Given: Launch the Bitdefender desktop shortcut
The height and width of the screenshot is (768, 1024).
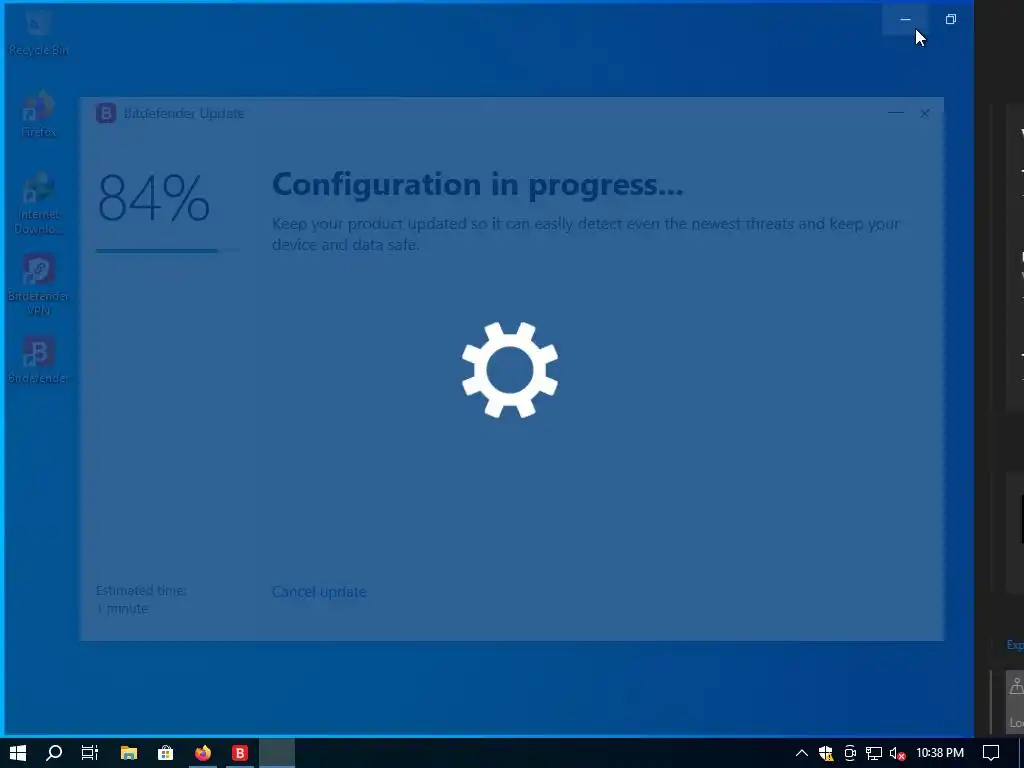Looking at the screenshot, I should pos(39,360).
